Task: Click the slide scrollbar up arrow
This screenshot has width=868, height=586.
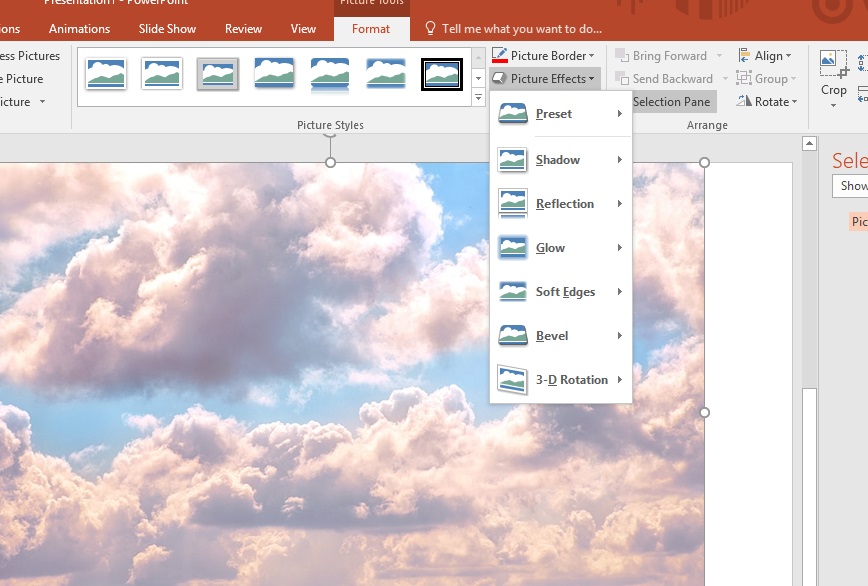Action: 809,144
